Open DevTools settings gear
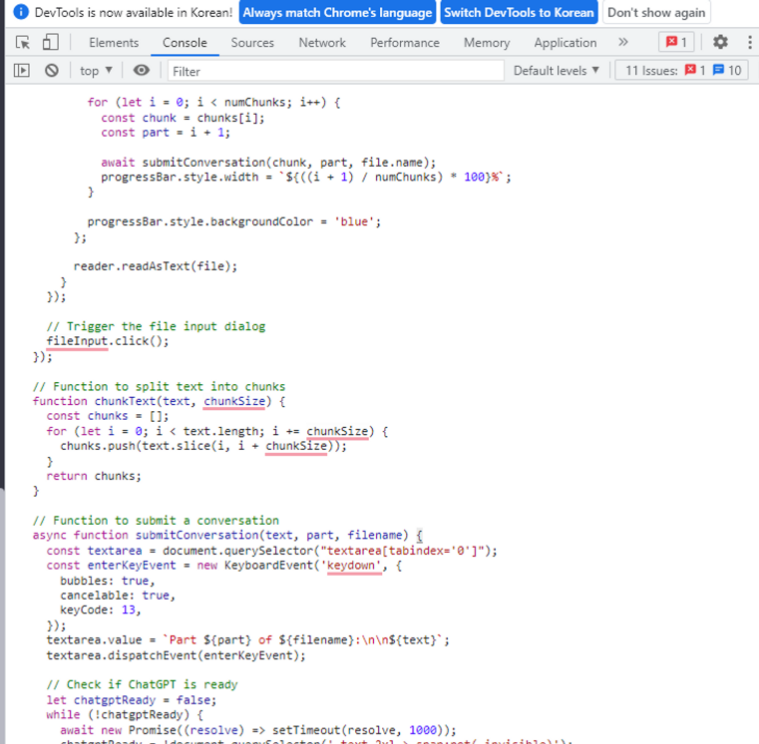This screenshot has height=744, width=759. point(720,42)
